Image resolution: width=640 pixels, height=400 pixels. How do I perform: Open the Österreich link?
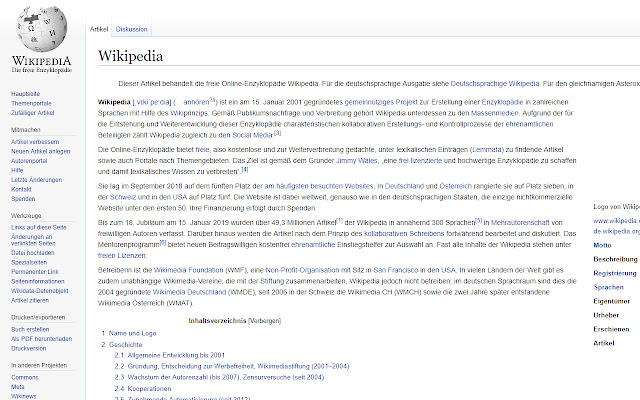click(x=456, y=186)
